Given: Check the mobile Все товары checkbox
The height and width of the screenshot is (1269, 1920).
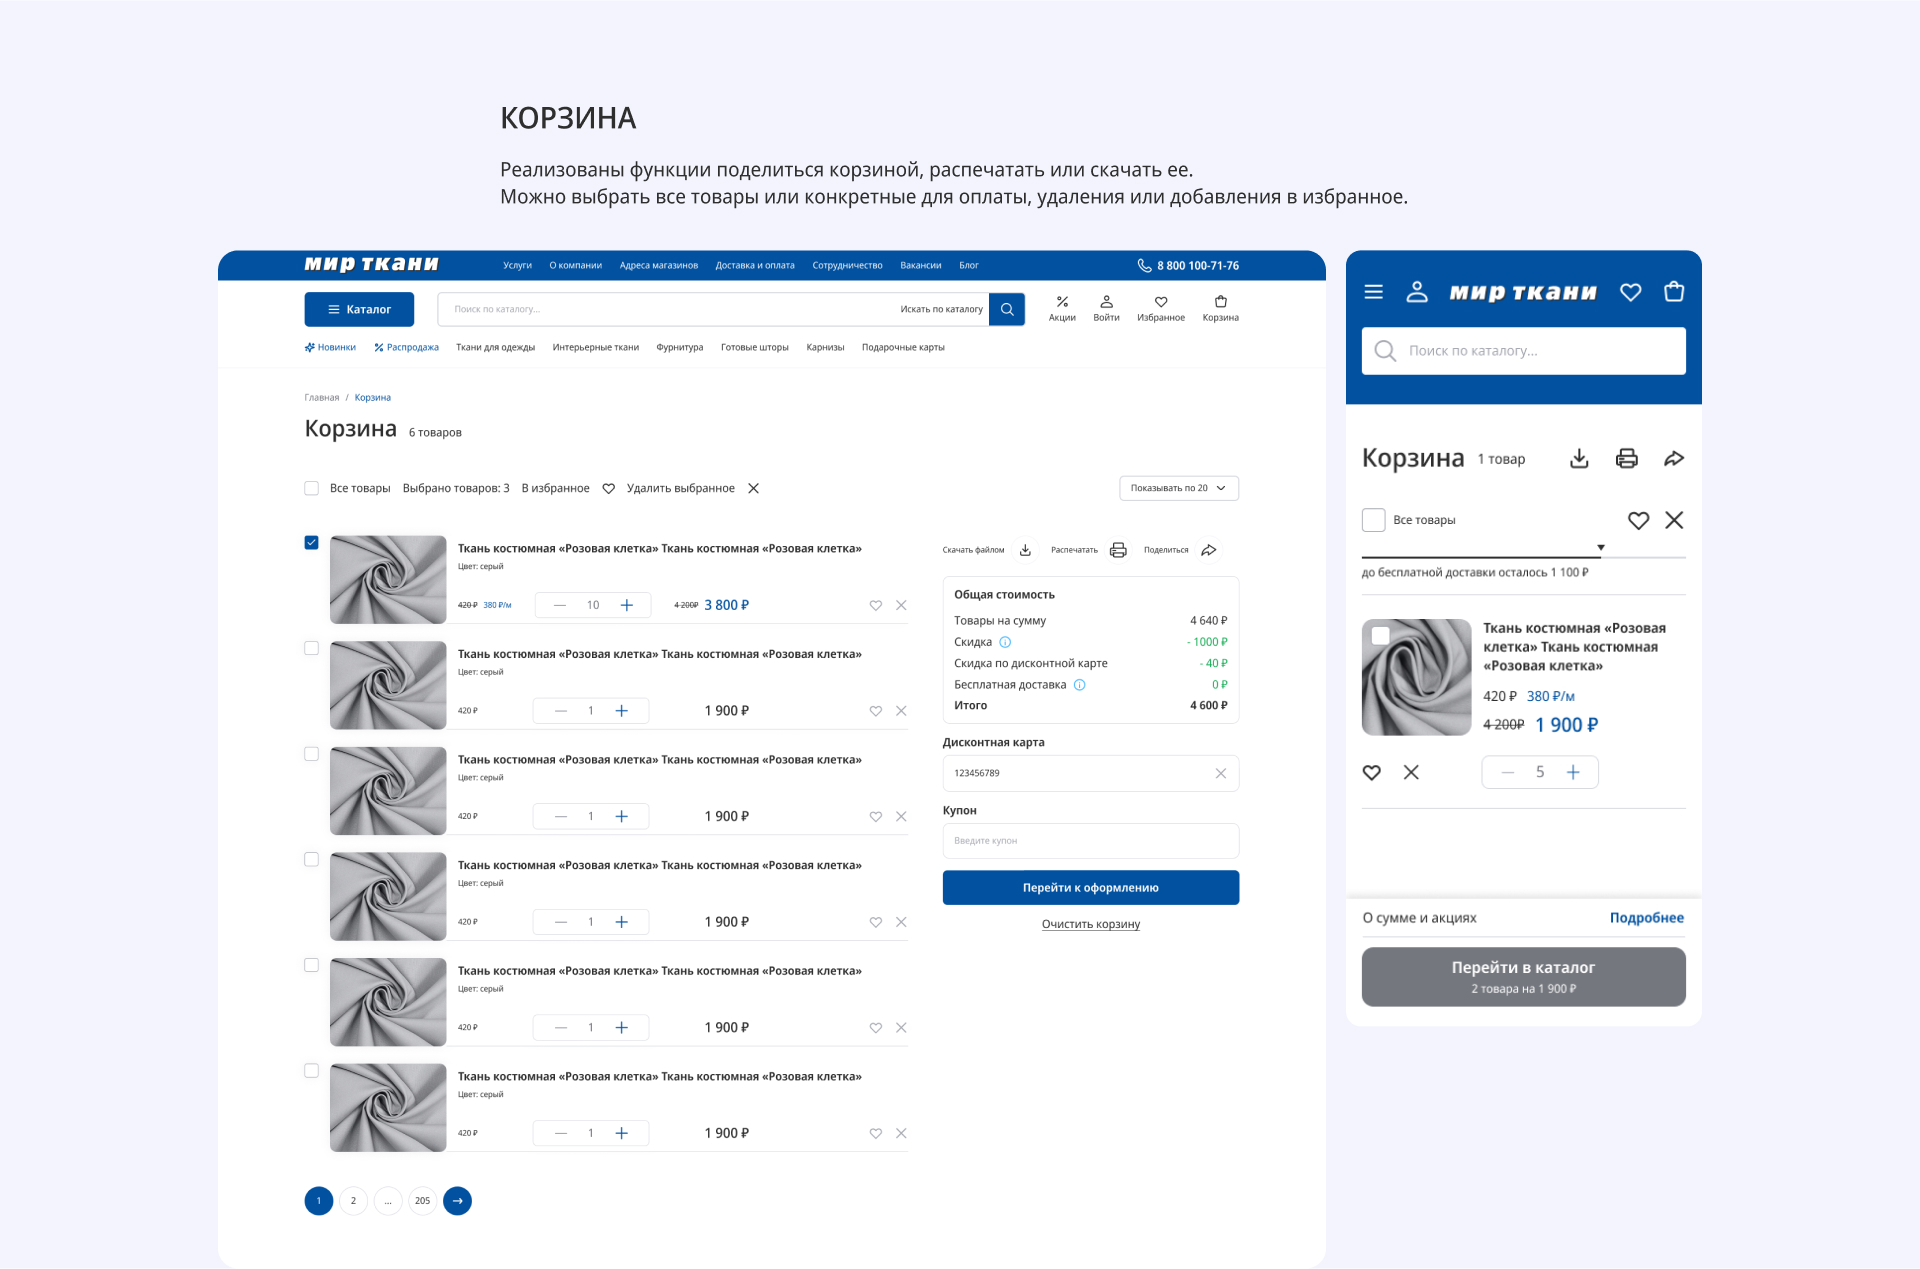Looking at the screenshot, I should [x=1374, y=520].
